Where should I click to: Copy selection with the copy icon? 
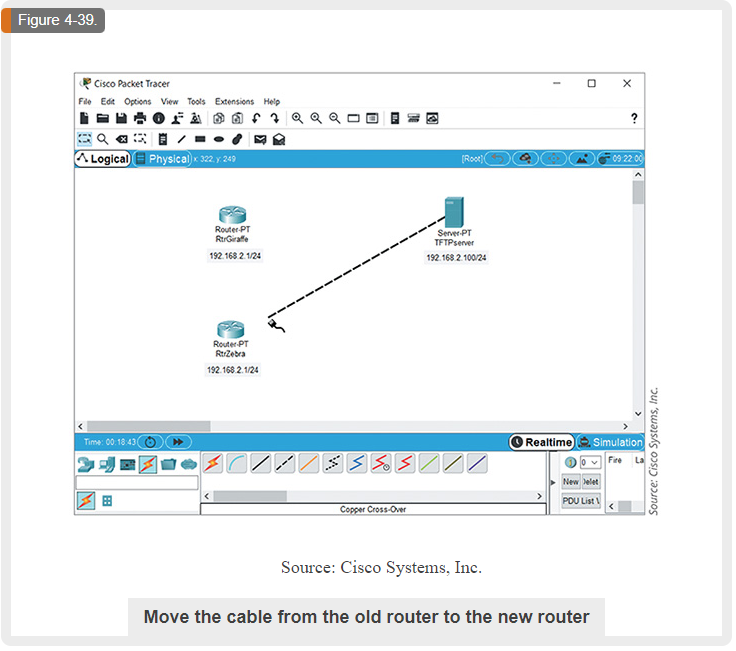pos(219,118)
